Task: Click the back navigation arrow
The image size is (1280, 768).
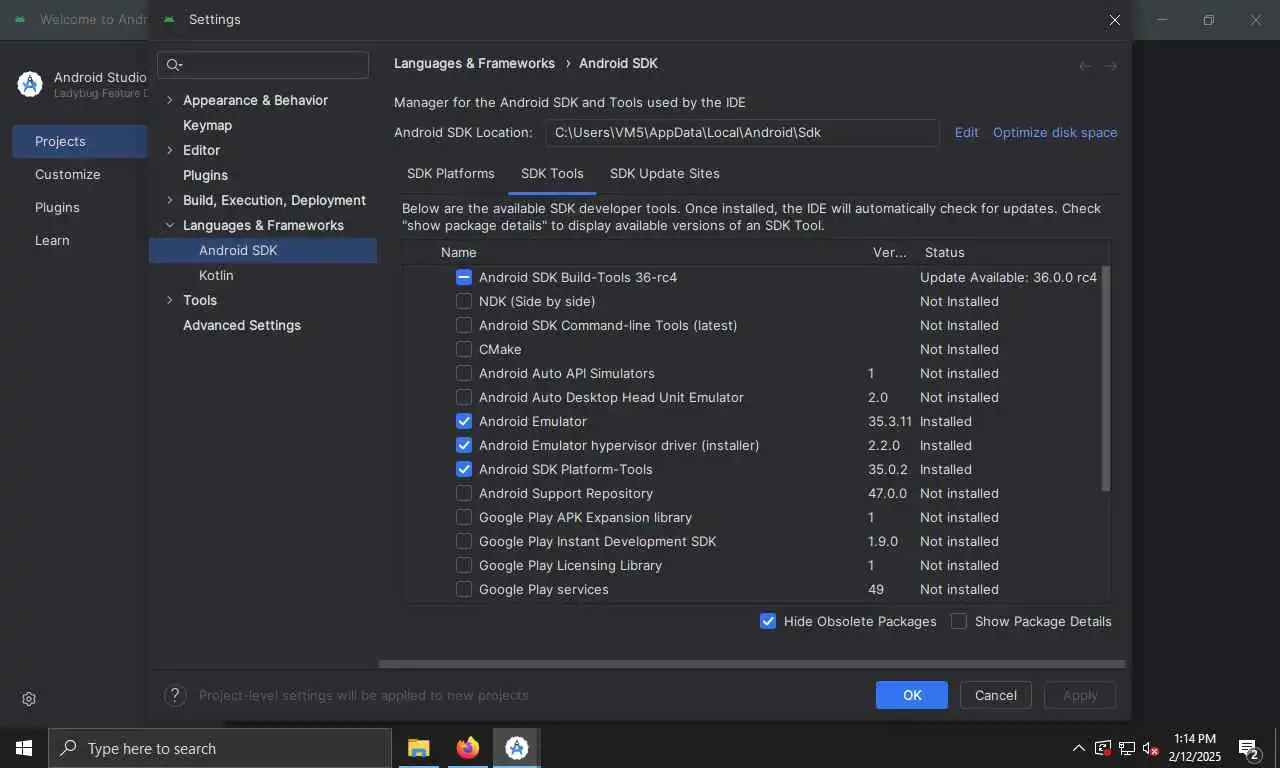Action: point(1085,65)
